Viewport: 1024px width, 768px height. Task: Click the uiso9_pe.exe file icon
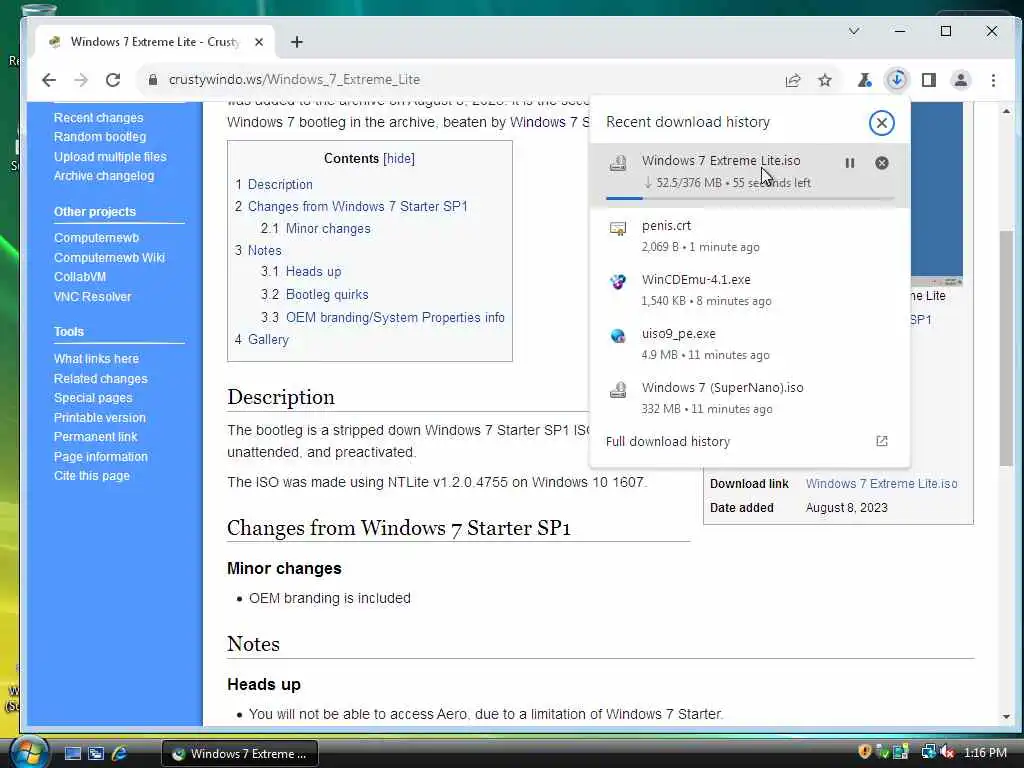tap(618, 336)
